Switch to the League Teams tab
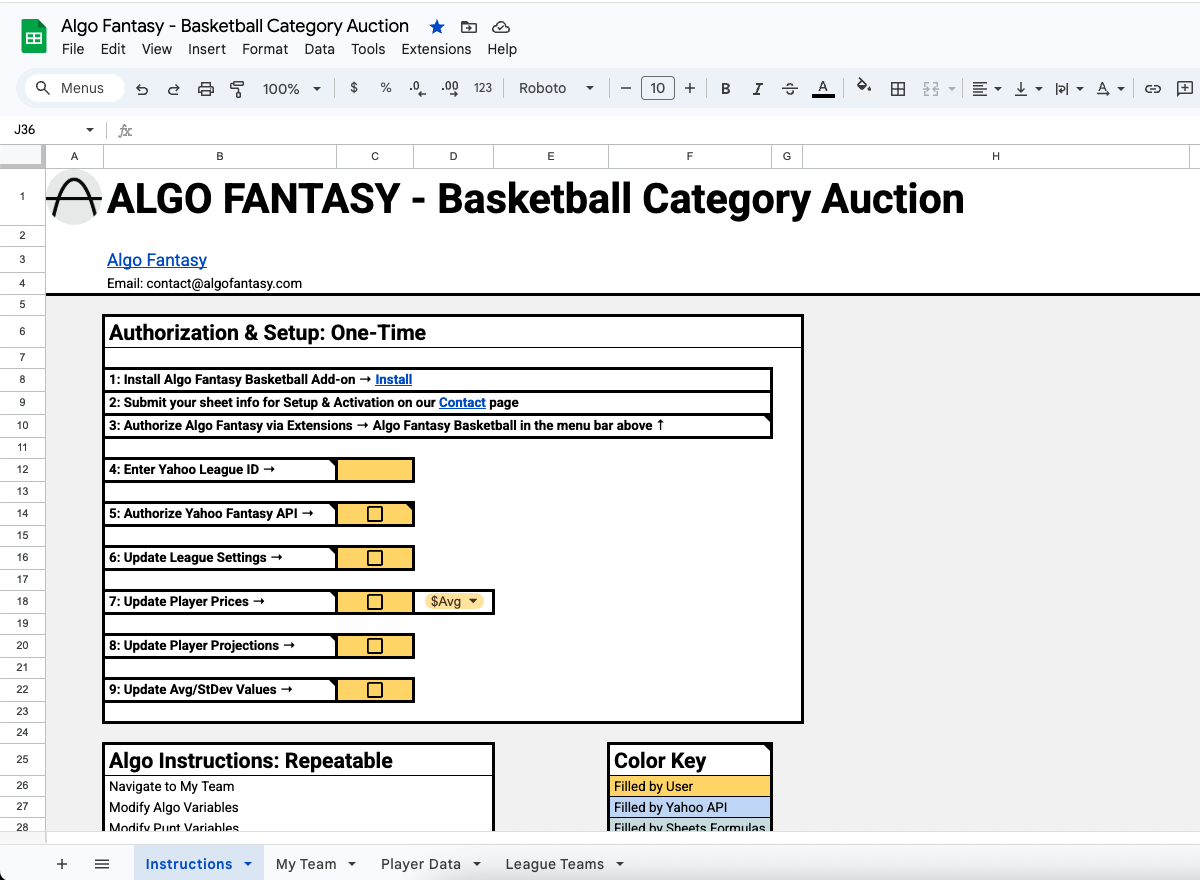The image size is (1200, 880). pyautogui.click(x=555, y=864)
